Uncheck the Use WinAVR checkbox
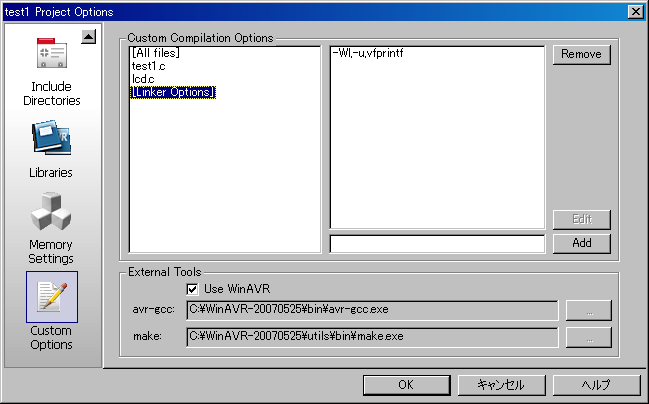Viewport: 649px width, 404px height. point(193,289)
